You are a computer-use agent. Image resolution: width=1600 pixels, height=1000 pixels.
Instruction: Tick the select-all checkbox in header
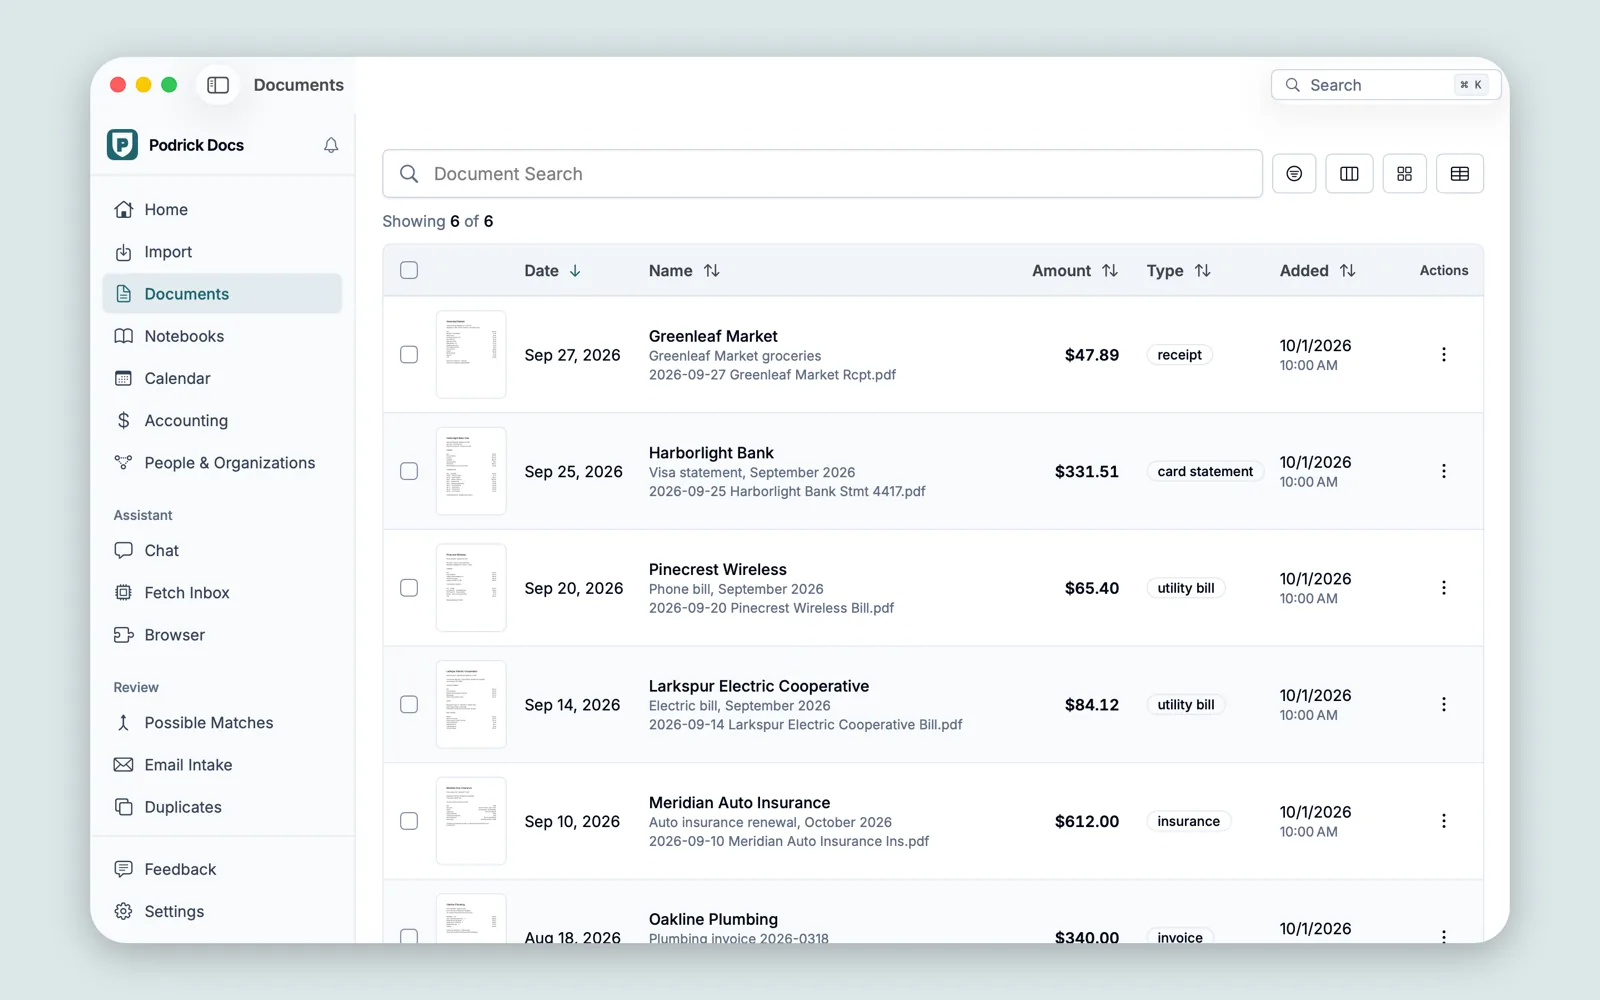[x=409, y=270]
